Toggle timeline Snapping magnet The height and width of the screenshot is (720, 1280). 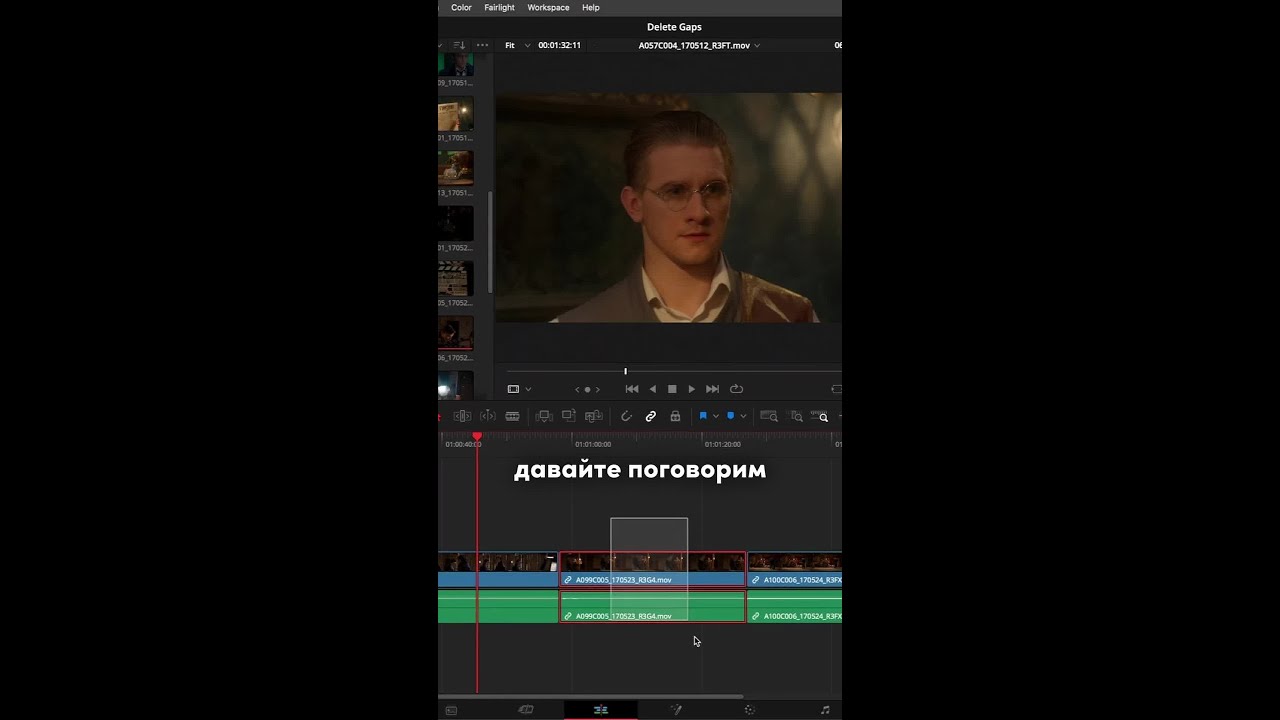(627, 416)
